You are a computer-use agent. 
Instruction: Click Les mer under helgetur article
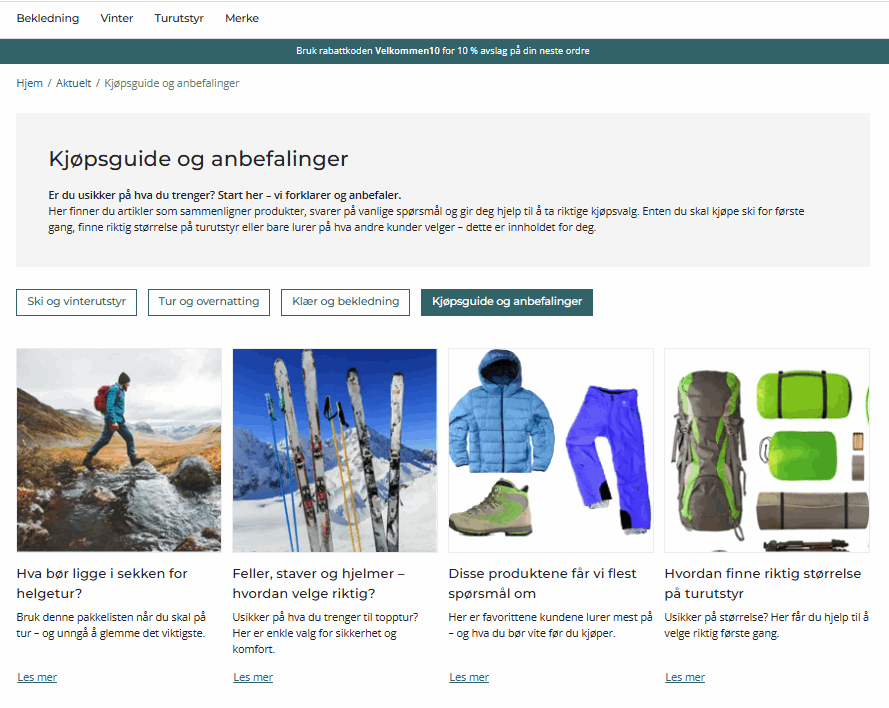pyautogui.click(x=37, y=677)
